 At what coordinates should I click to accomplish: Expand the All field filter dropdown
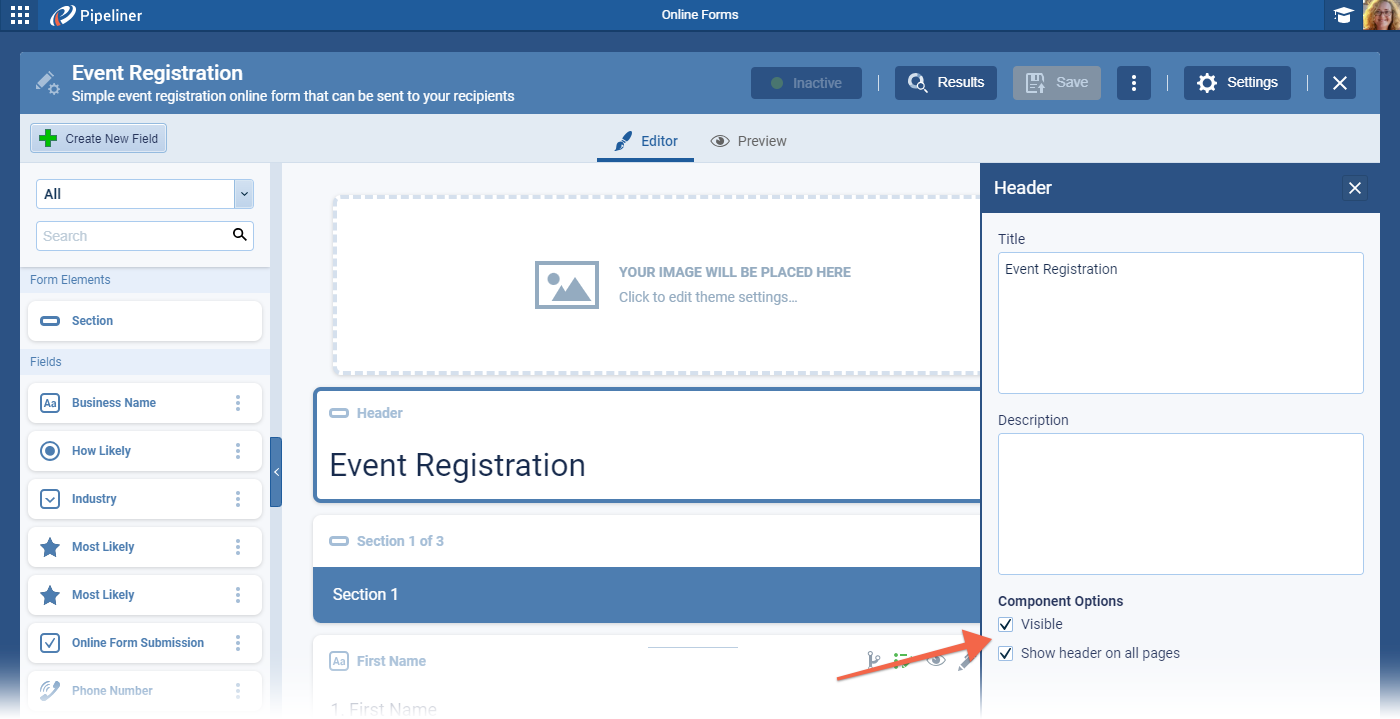243,194
